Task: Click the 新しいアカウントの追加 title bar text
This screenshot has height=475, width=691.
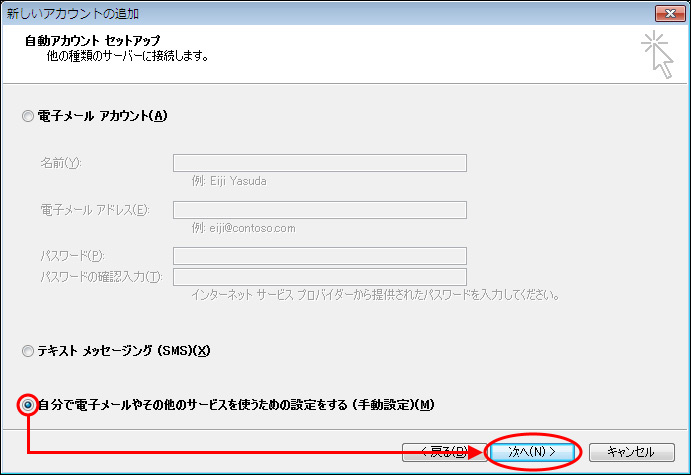Action: click(x=73, y=14)
